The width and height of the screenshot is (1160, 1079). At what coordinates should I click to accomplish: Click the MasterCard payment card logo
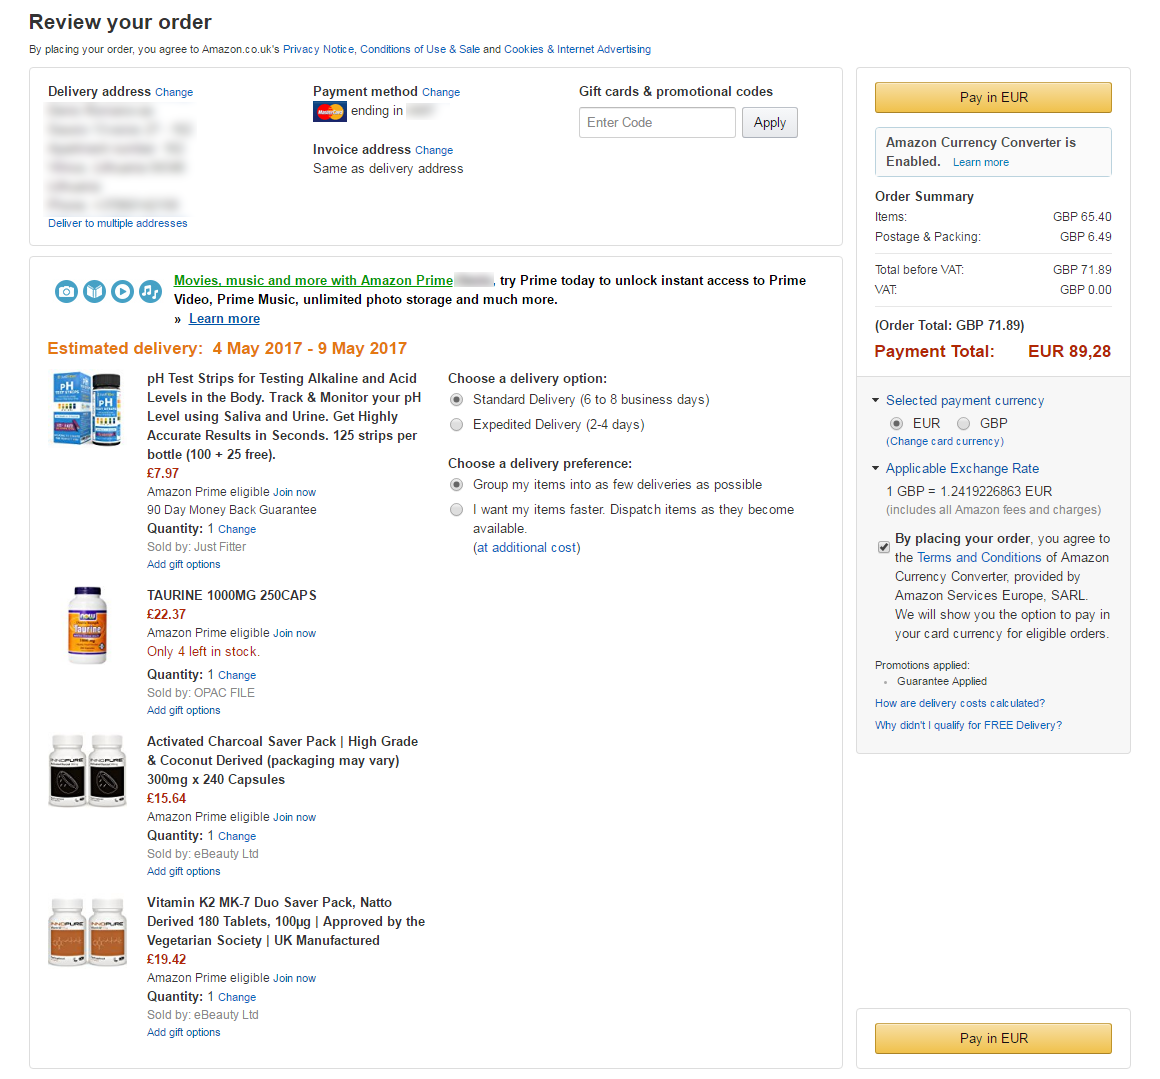point(330,112)
